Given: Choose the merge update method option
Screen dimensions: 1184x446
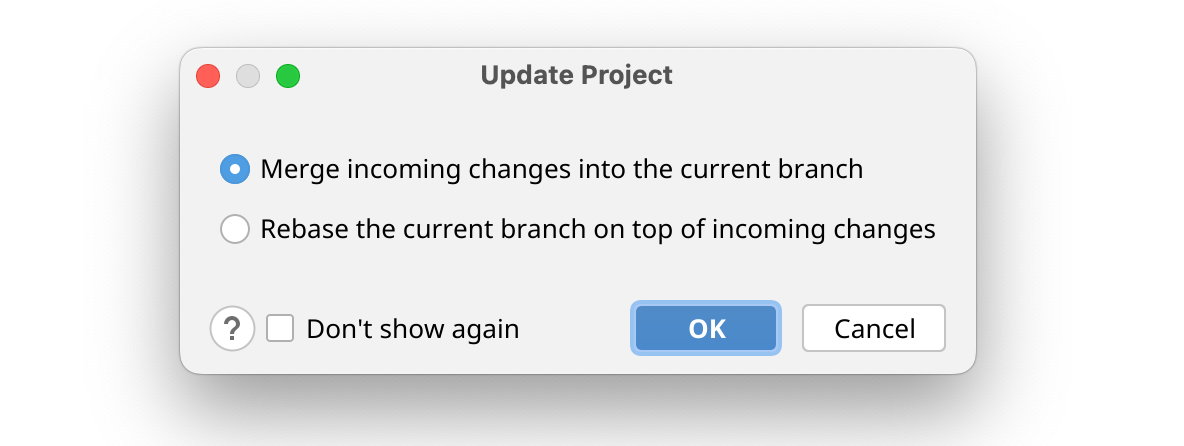Looking at the screenshot, I should pos(234,169).
